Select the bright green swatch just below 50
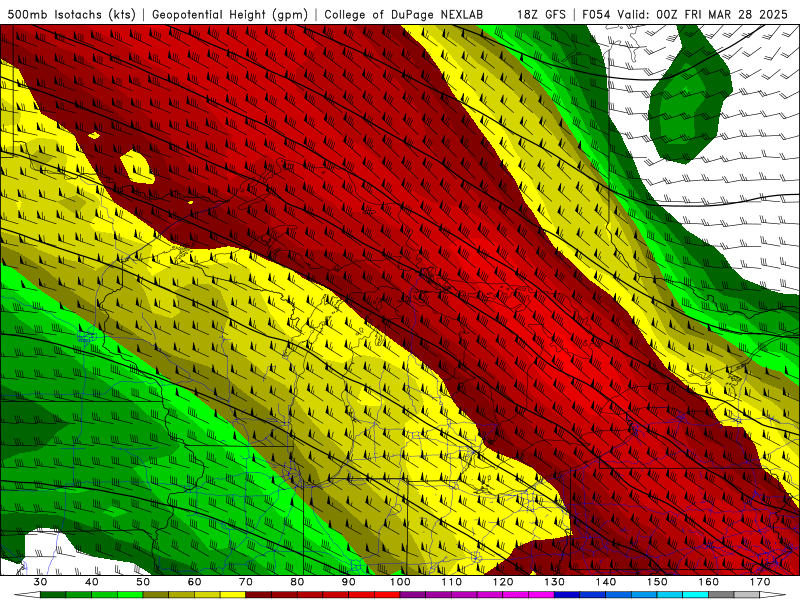 tap(130, 595)
